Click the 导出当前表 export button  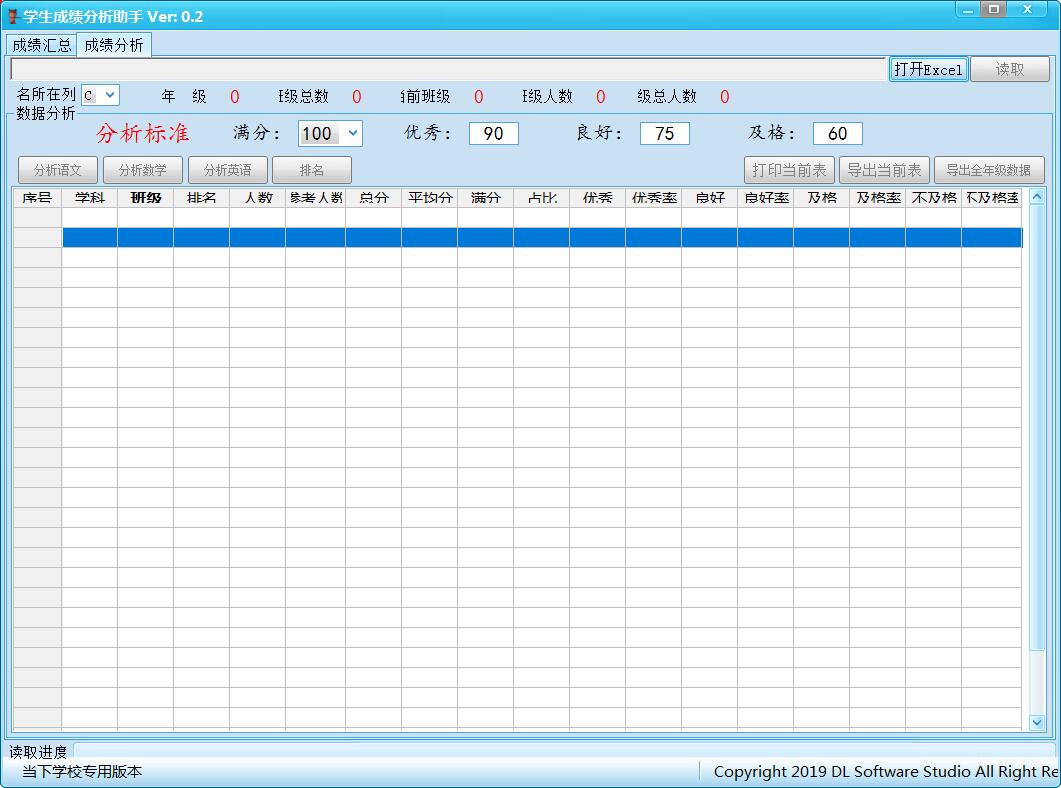(x=884, y=169)
